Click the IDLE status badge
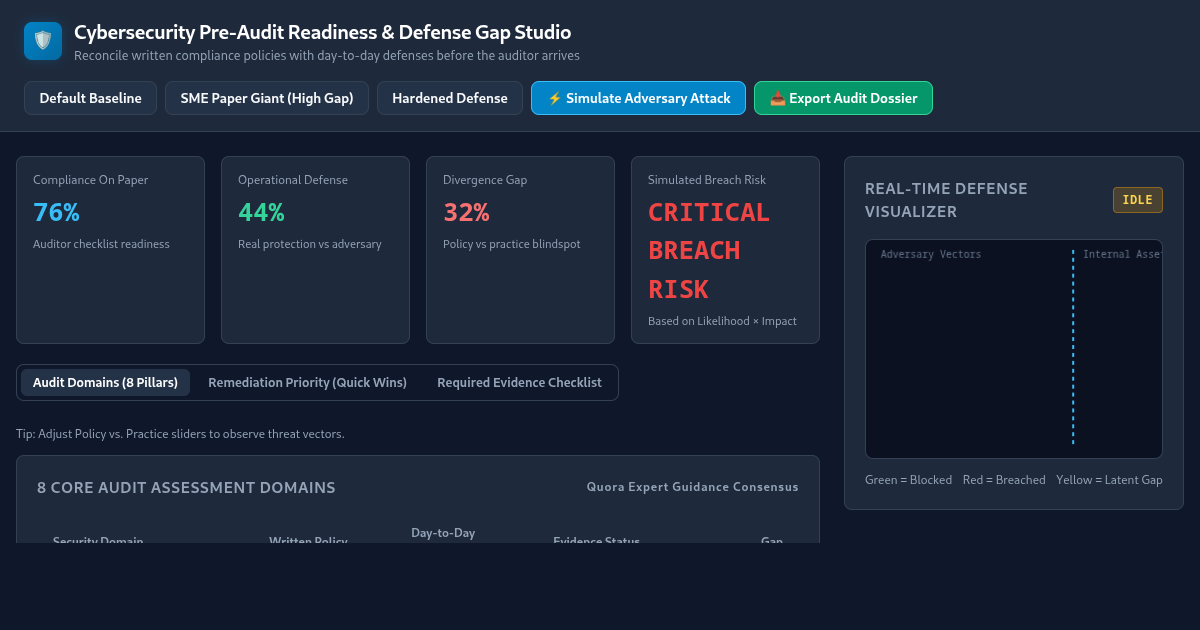 pyautogui.click(x=1138, y=200)
